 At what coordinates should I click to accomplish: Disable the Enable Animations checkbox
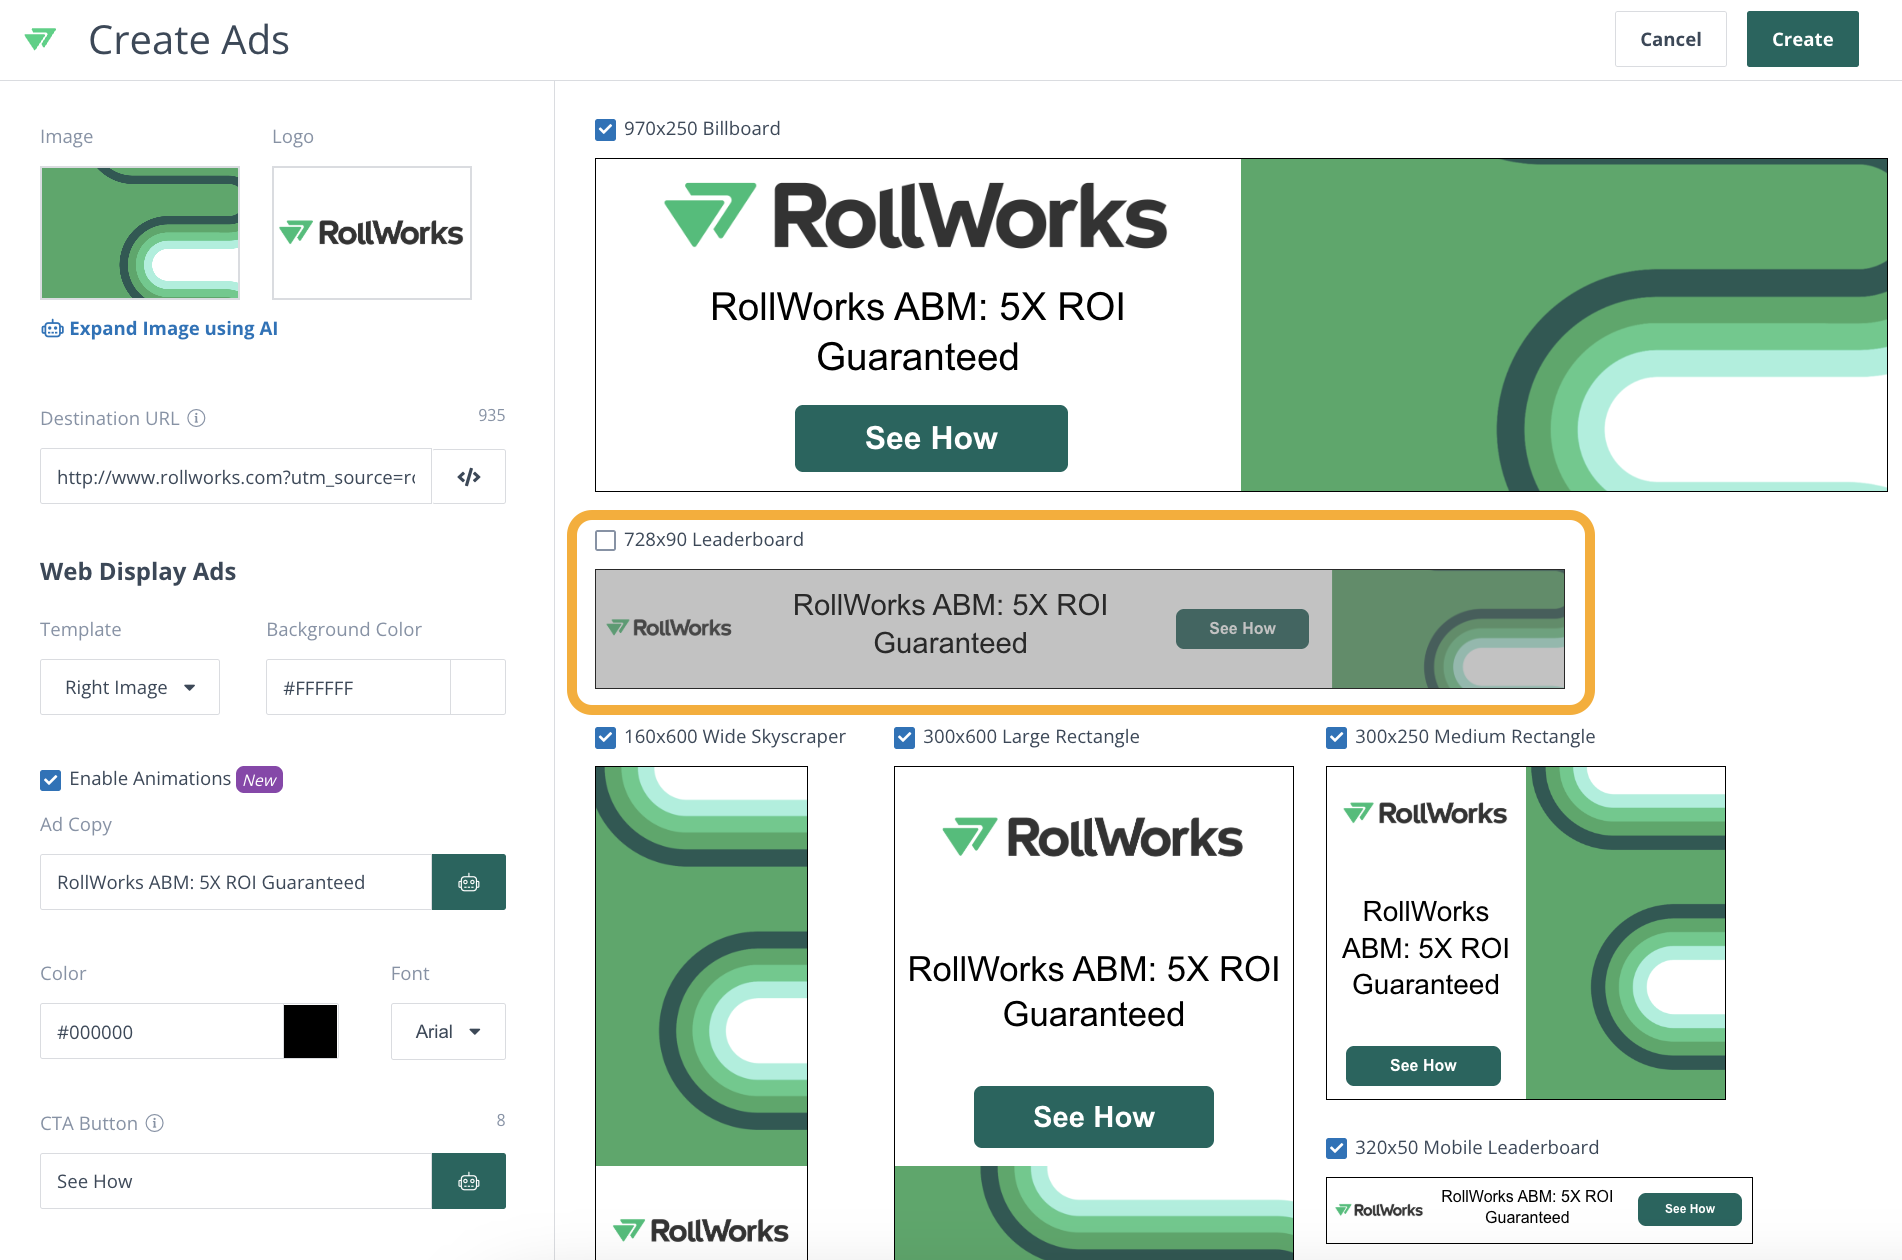point(50,780)
